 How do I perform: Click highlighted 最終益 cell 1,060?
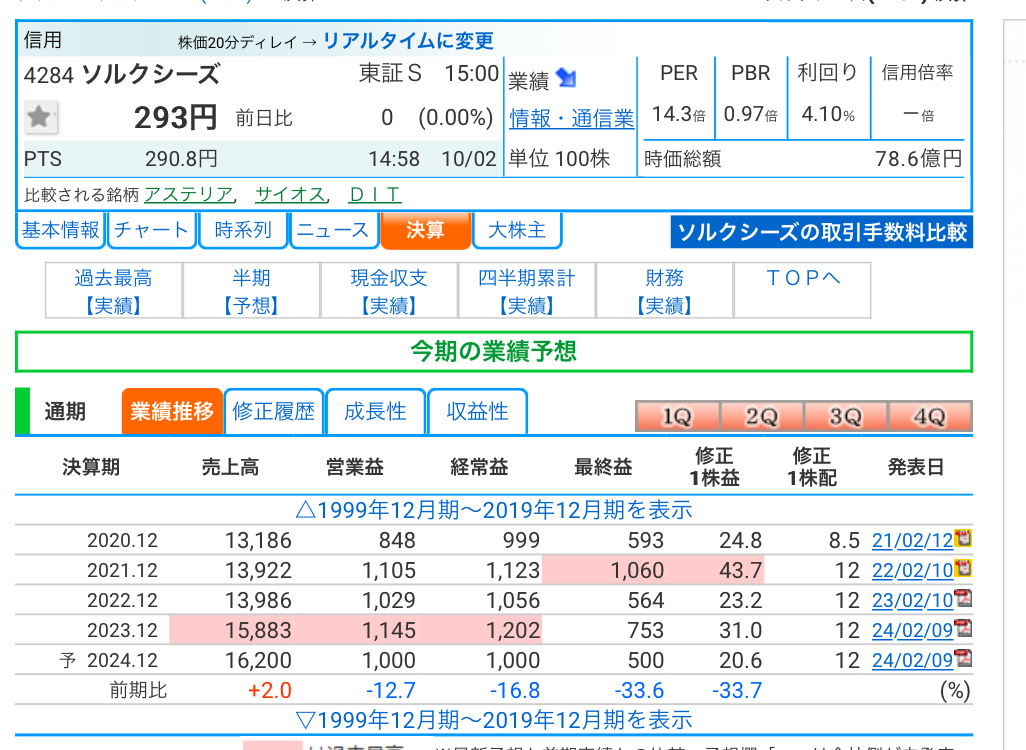pos(604,570)
